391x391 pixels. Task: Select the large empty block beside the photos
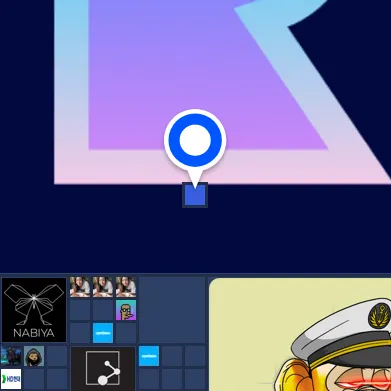(172, 310)
